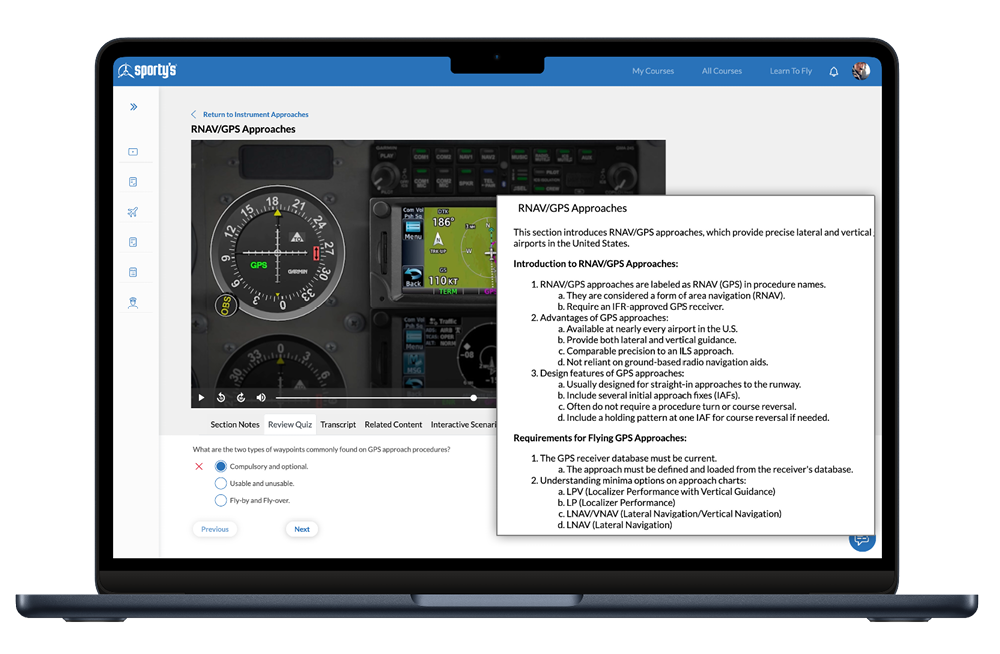Select the 'Compulsory and optional' answer
Viewport: 1000px width, 654px height.
(x=221, y=466)
